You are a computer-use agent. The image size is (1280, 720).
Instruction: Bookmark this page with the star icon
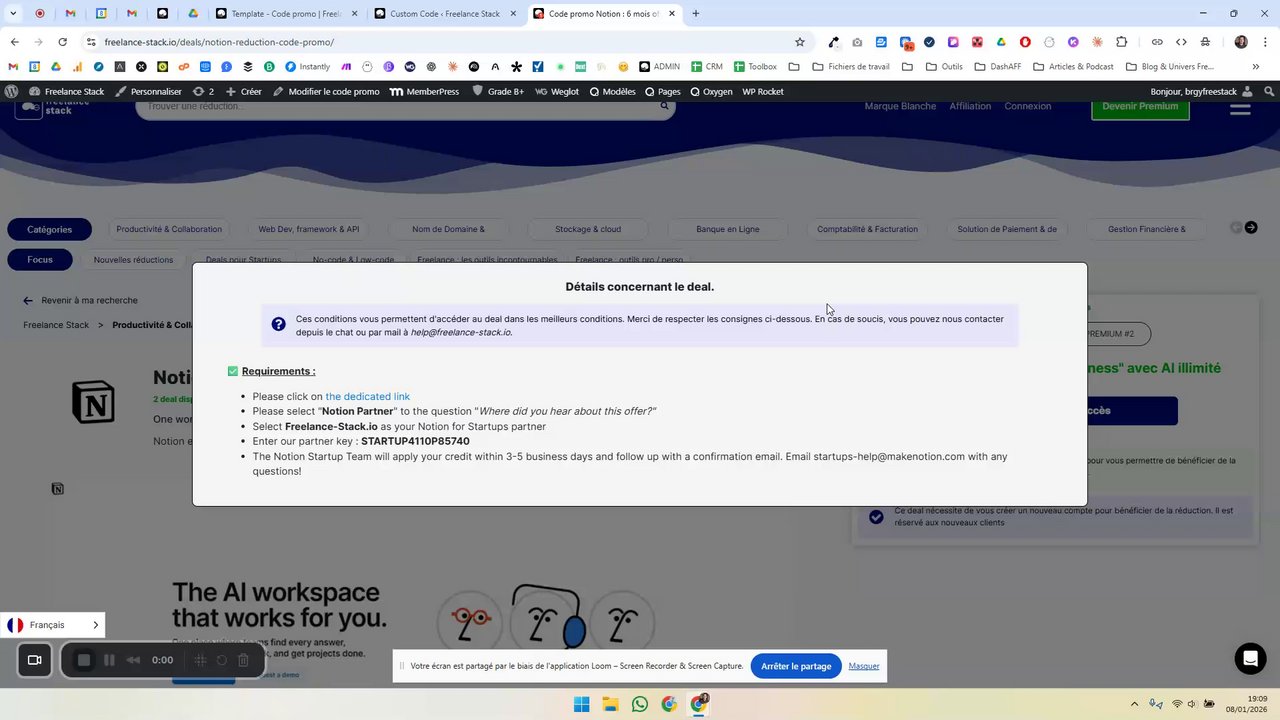tap(800, 42)
